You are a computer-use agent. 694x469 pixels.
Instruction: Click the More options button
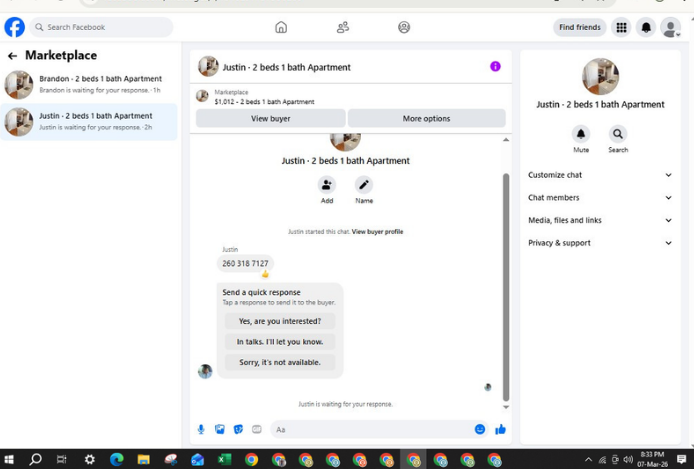426,119
